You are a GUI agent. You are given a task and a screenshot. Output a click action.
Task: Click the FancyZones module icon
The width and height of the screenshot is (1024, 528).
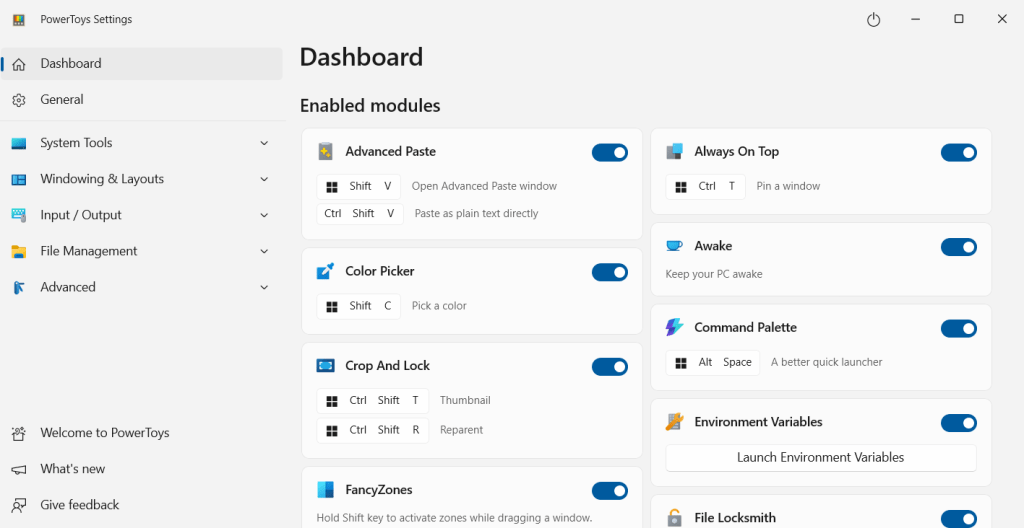325,490
